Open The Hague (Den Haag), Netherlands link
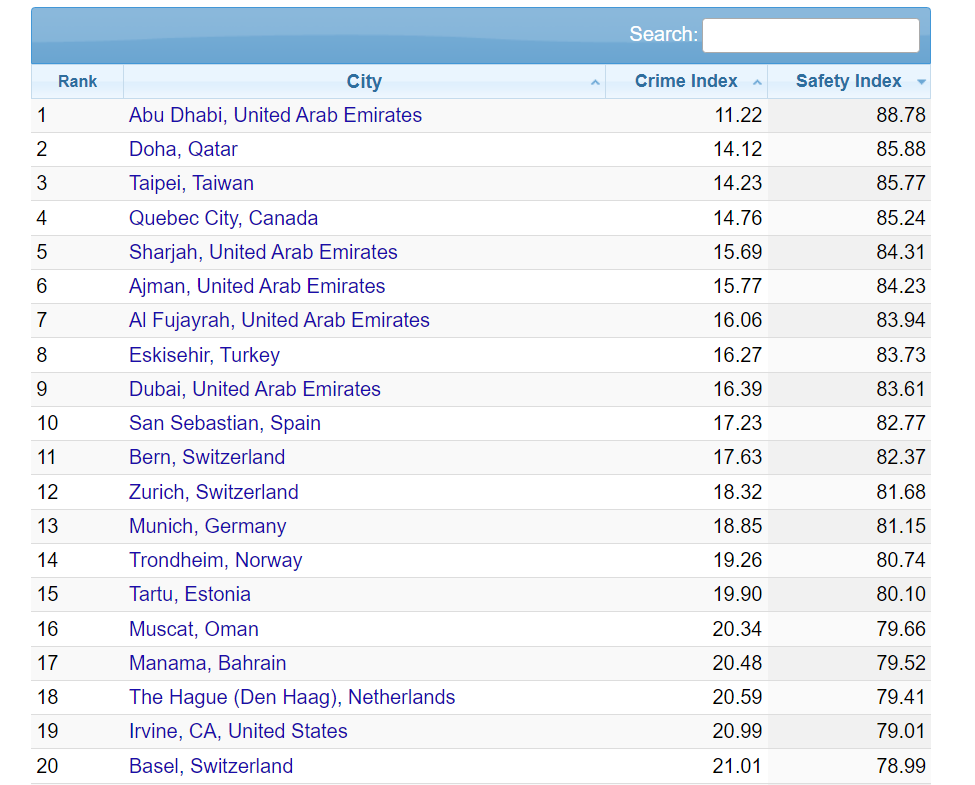975x785 pixels. 292,697
